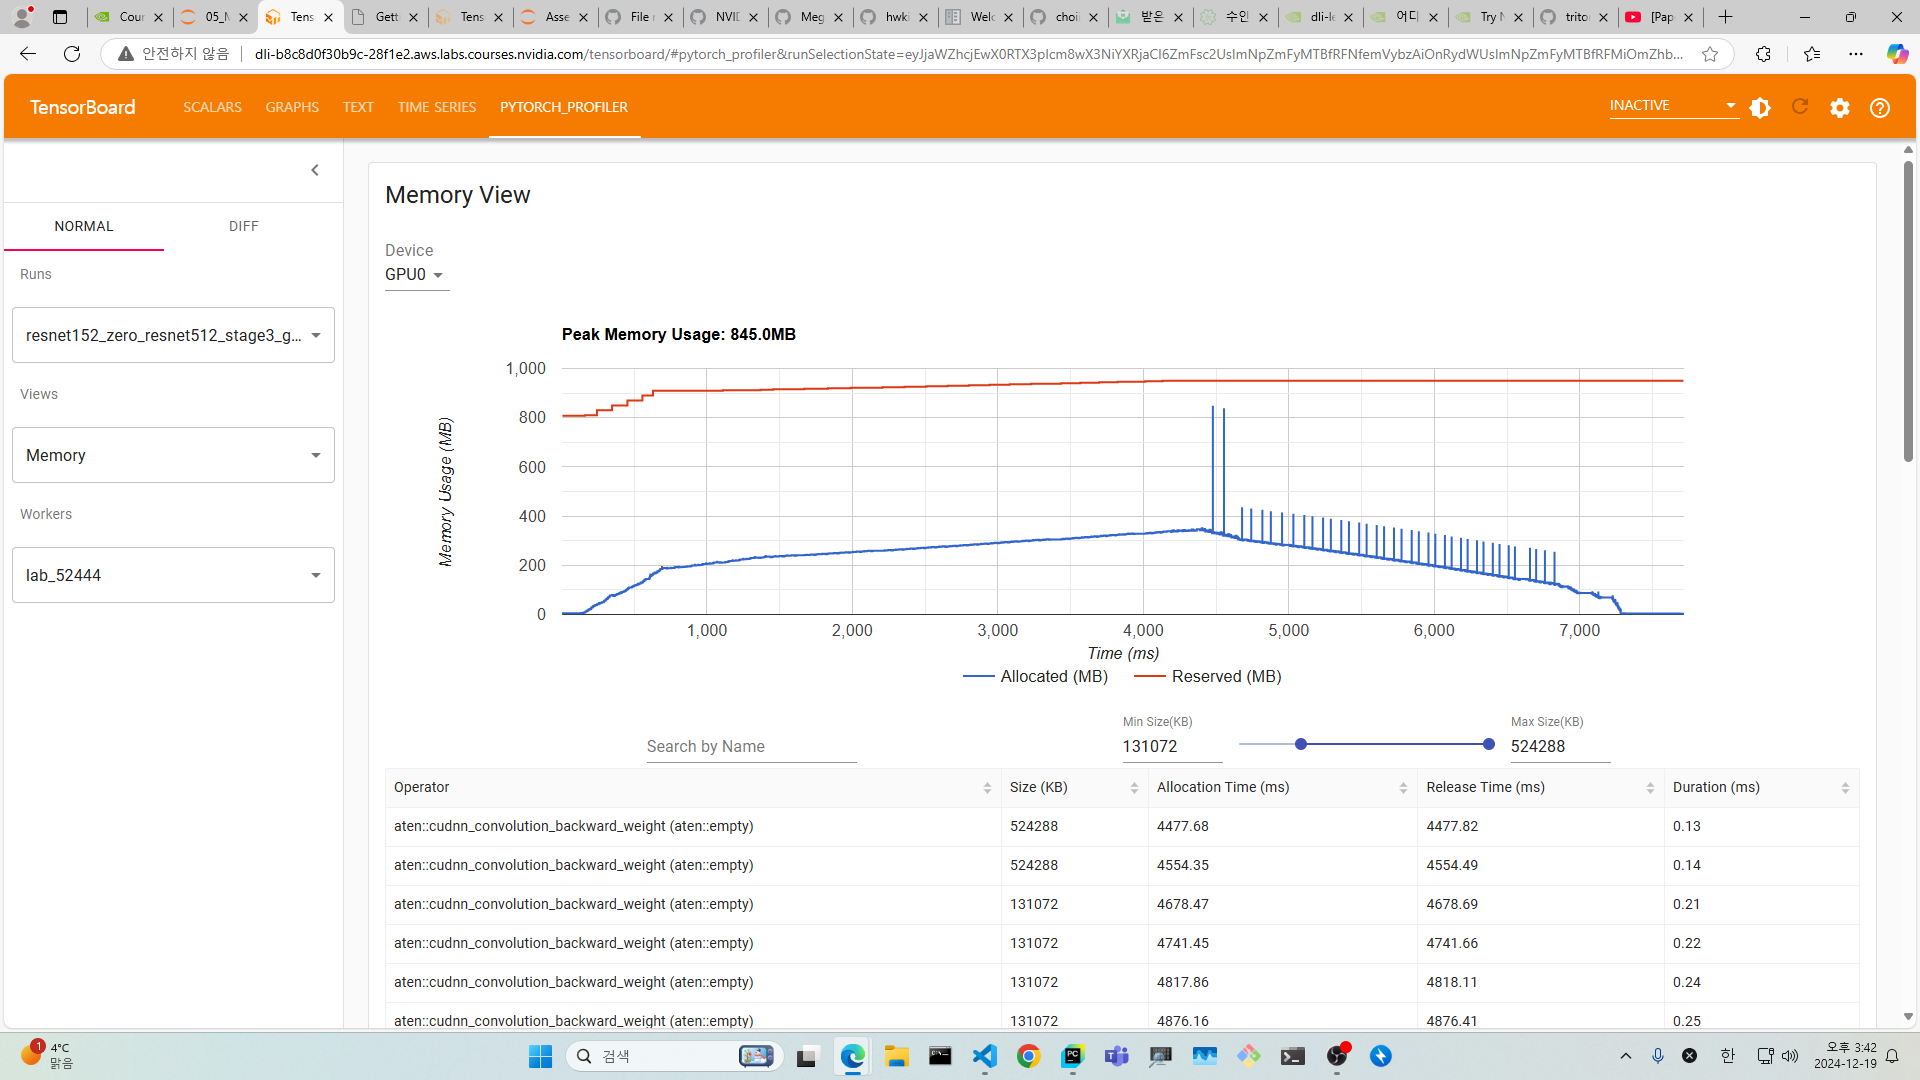Image resolution: width=1920 pixels, height=1080 pixels.
Task: Sort table by Size (KB) arrows
Action: (x=1134, y=788)
